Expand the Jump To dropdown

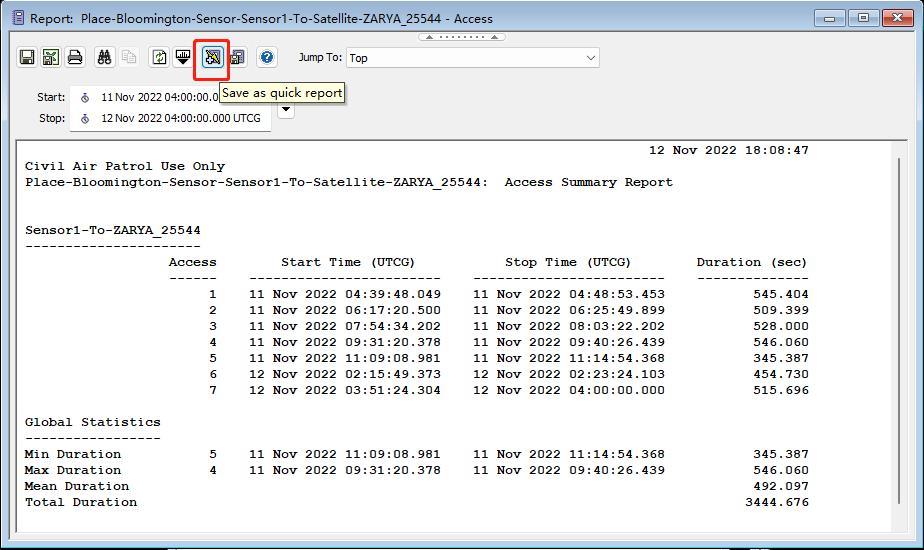click(589, 58)
